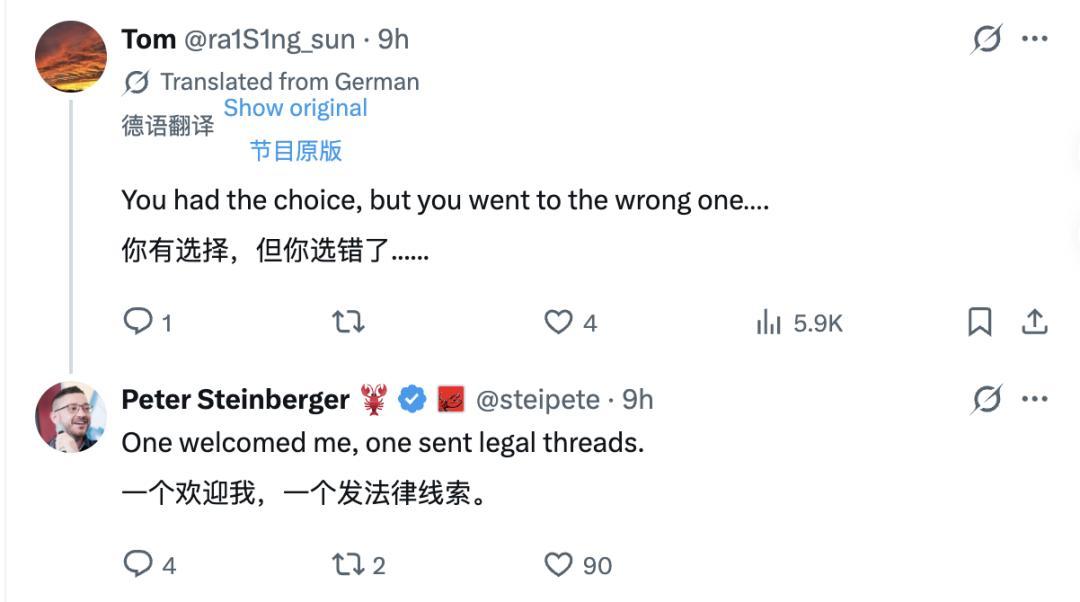Retweet Tom's post
This screenshot has width=1080, height=602.
click(x=348, y=322)
